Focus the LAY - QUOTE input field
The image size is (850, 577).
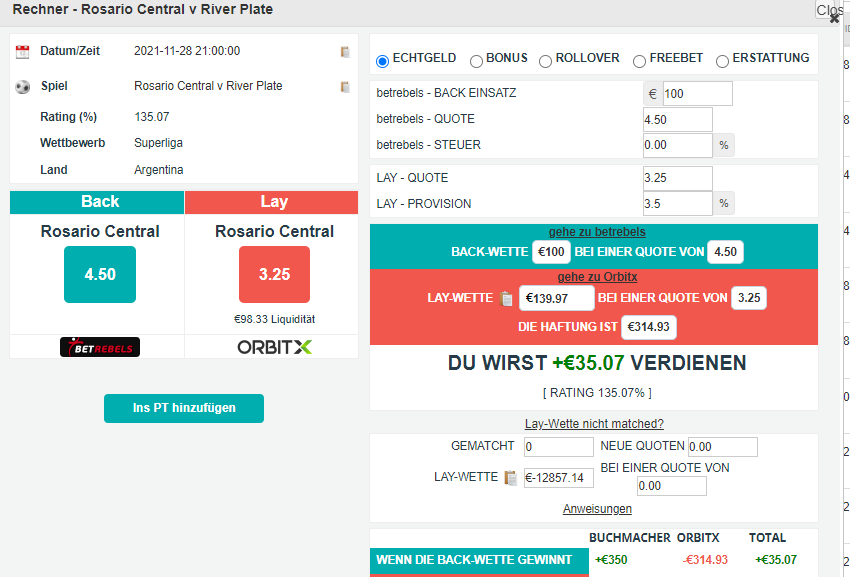click(678, 178)
